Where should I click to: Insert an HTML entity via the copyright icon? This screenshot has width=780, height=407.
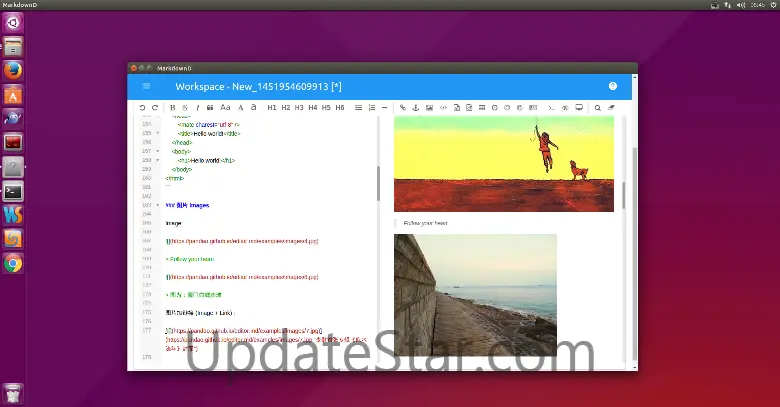519,107
